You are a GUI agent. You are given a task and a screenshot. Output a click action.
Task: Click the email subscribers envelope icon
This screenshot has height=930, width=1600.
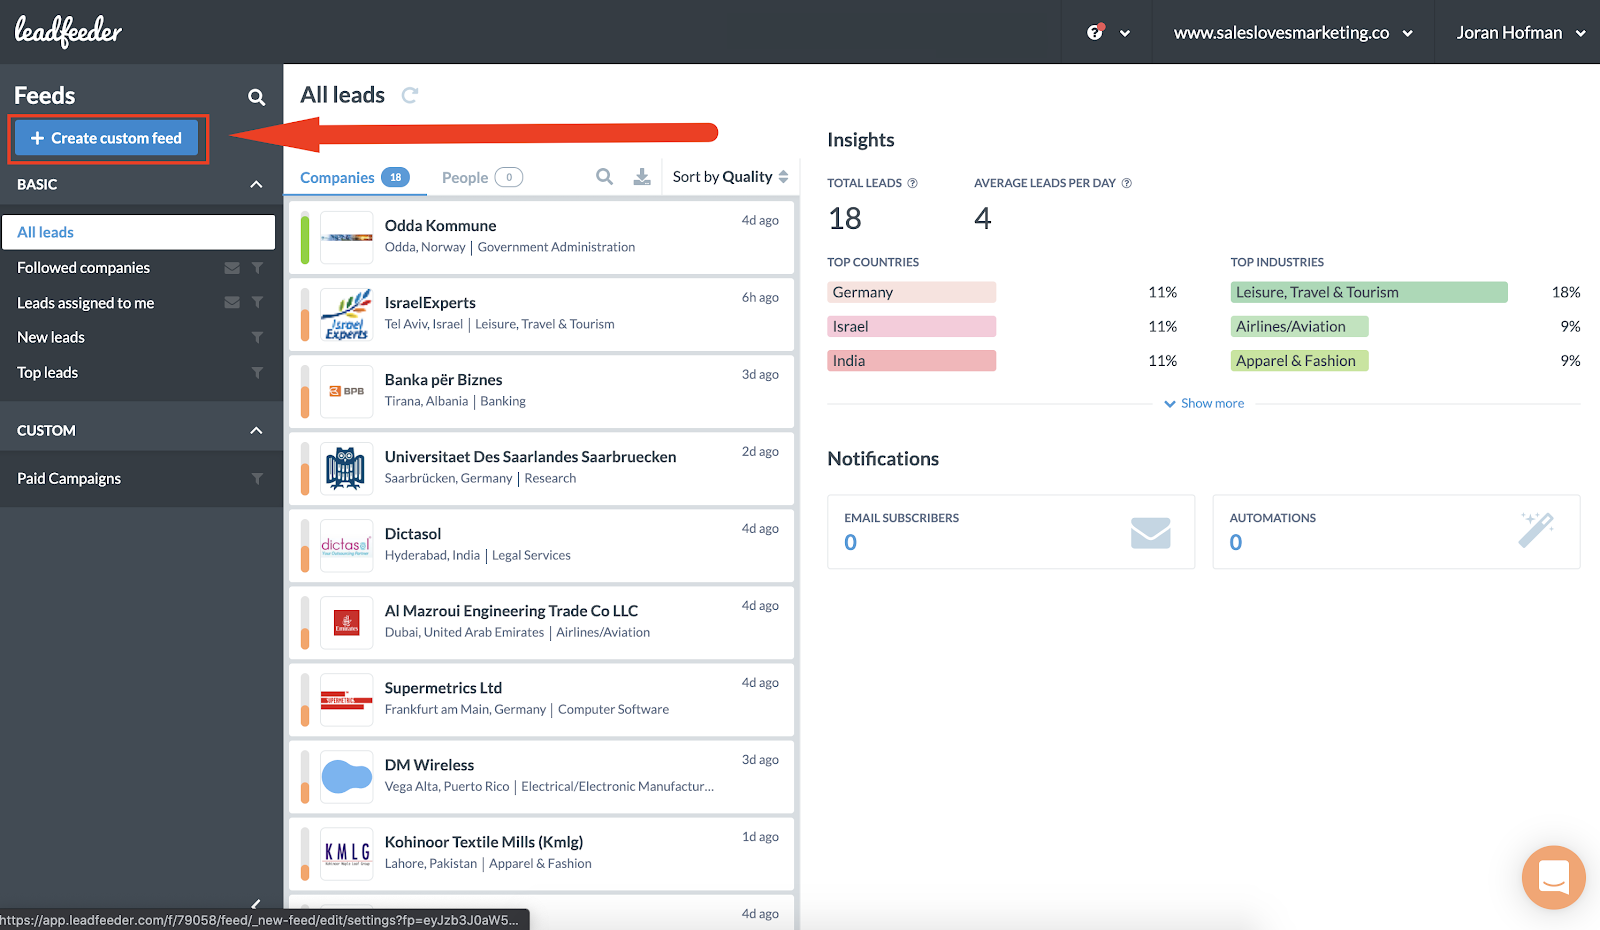point(1150,532)
